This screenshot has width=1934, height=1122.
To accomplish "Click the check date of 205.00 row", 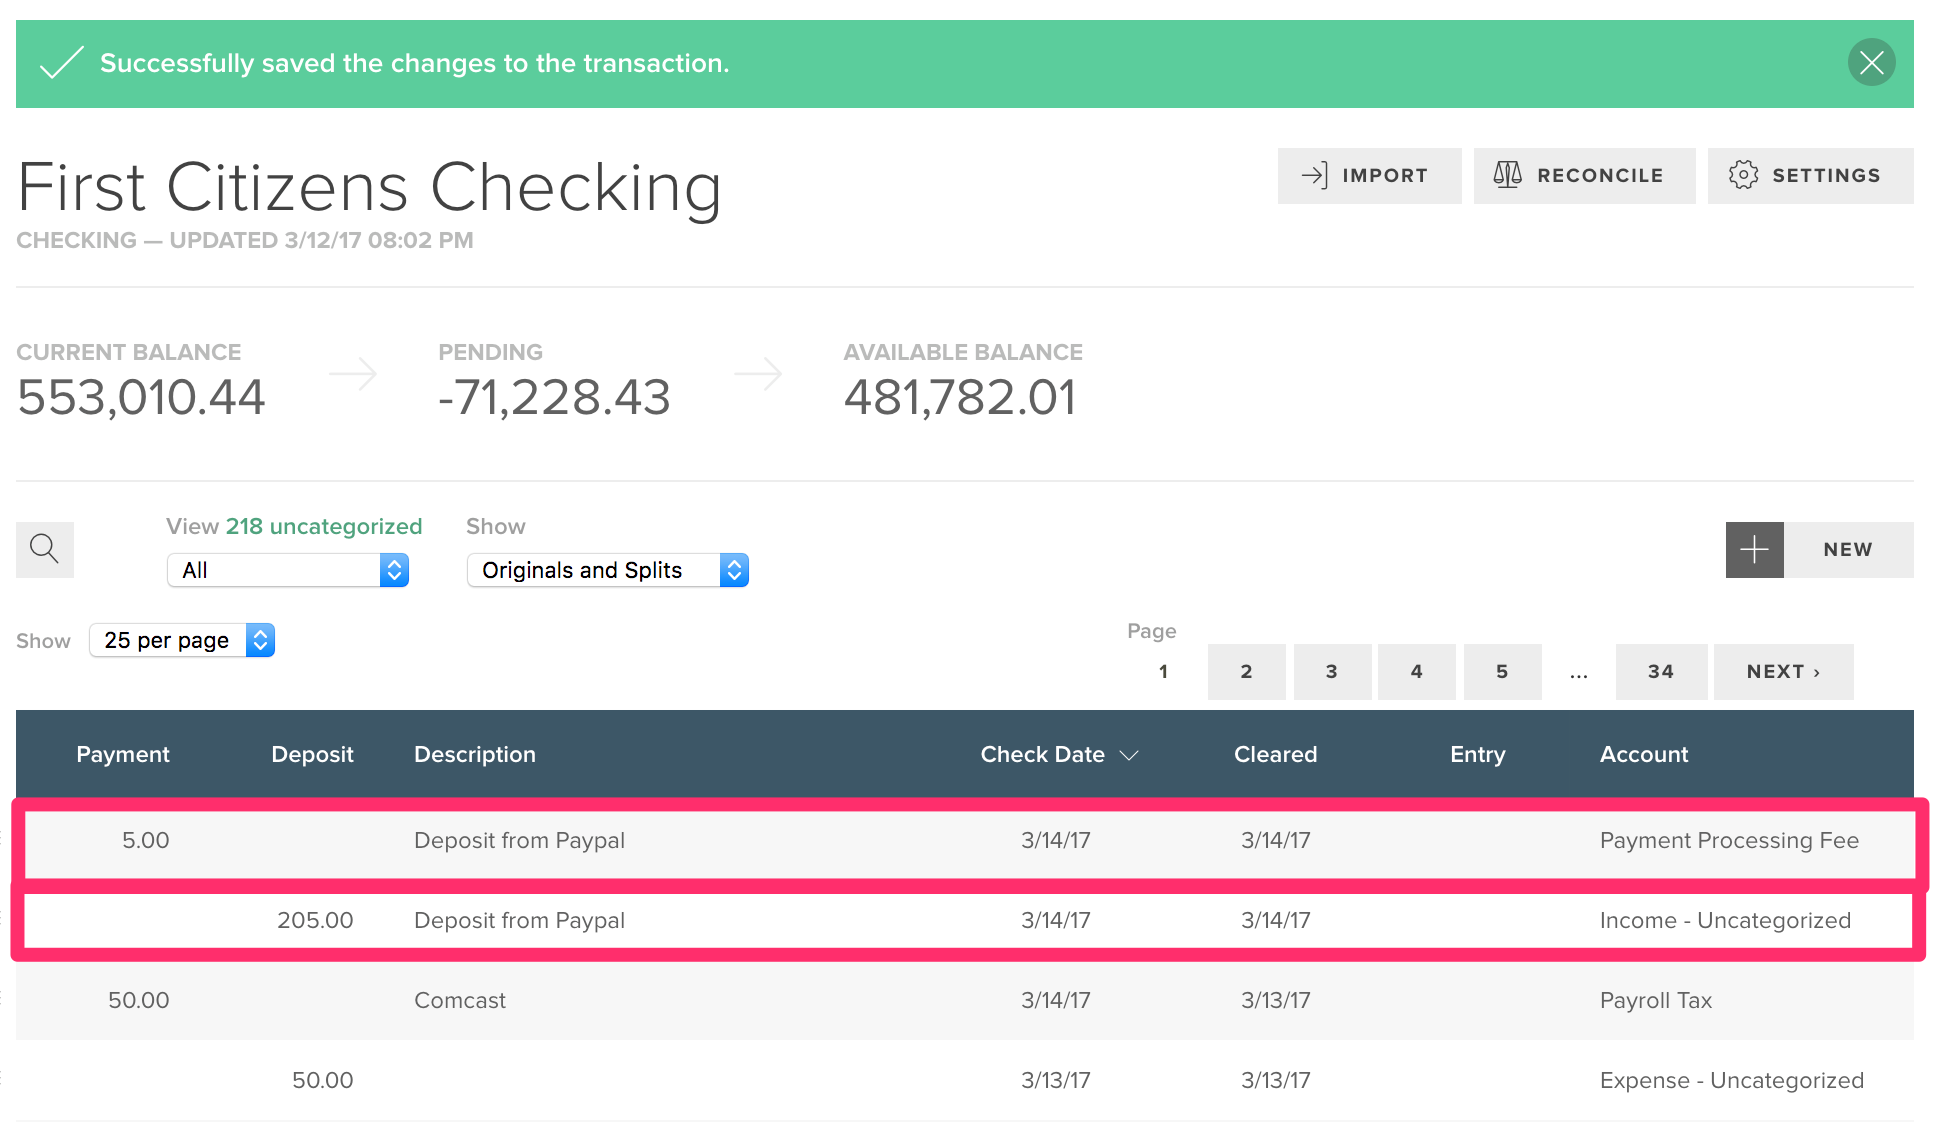I will 1055,920.
